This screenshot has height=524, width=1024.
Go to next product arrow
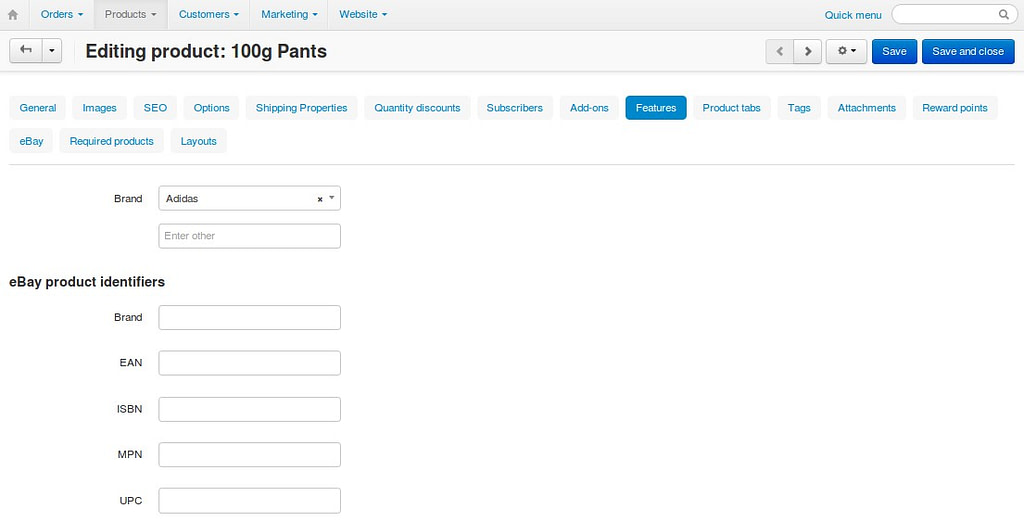click(808, 52)
